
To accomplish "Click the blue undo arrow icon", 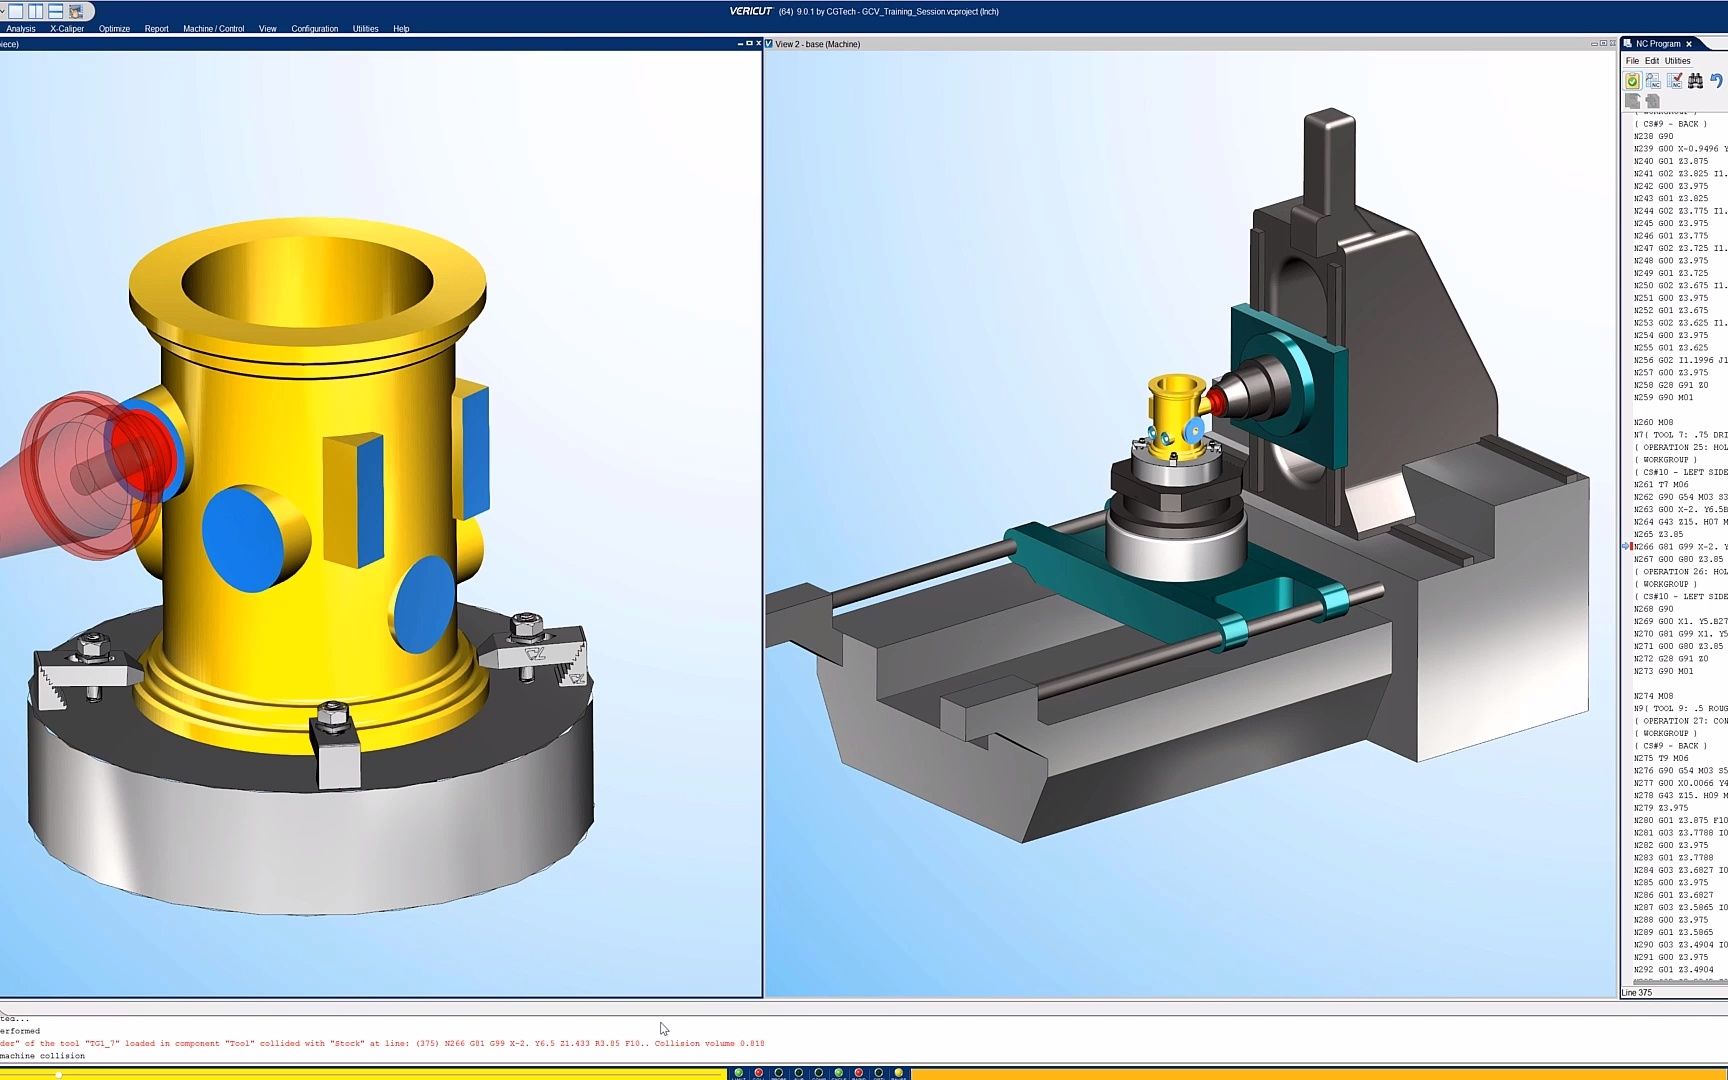I will [1717, 81].
